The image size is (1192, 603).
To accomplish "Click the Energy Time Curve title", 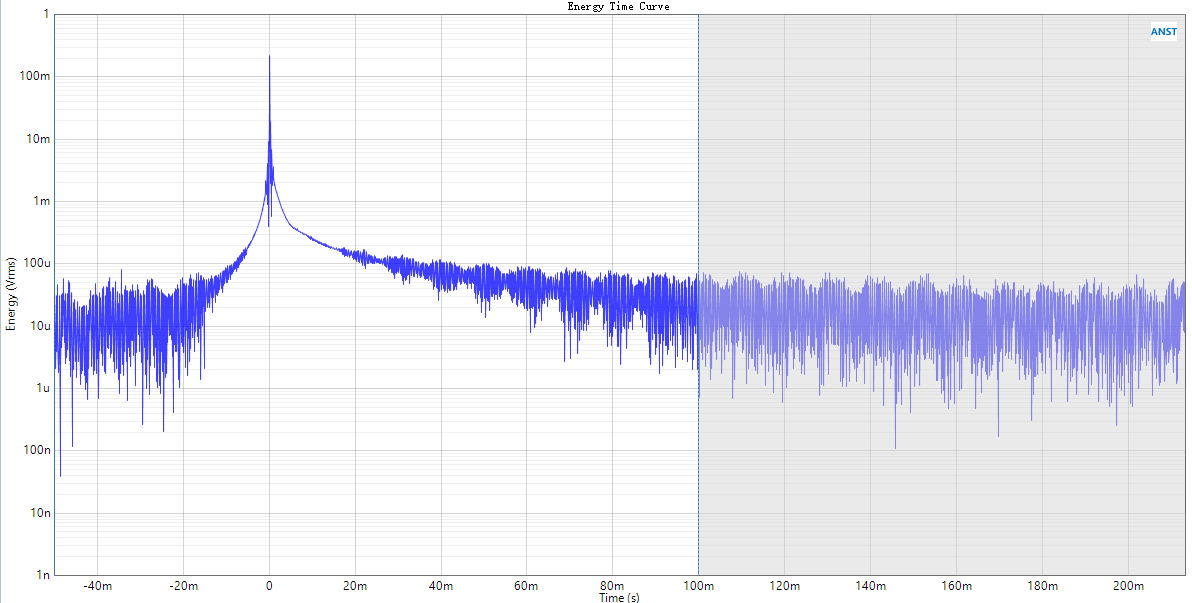I will [618, 6].
